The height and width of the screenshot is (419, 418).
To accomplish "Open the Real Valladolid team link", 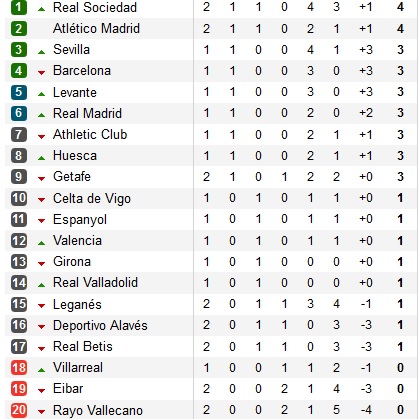I will tap(95, 283).
